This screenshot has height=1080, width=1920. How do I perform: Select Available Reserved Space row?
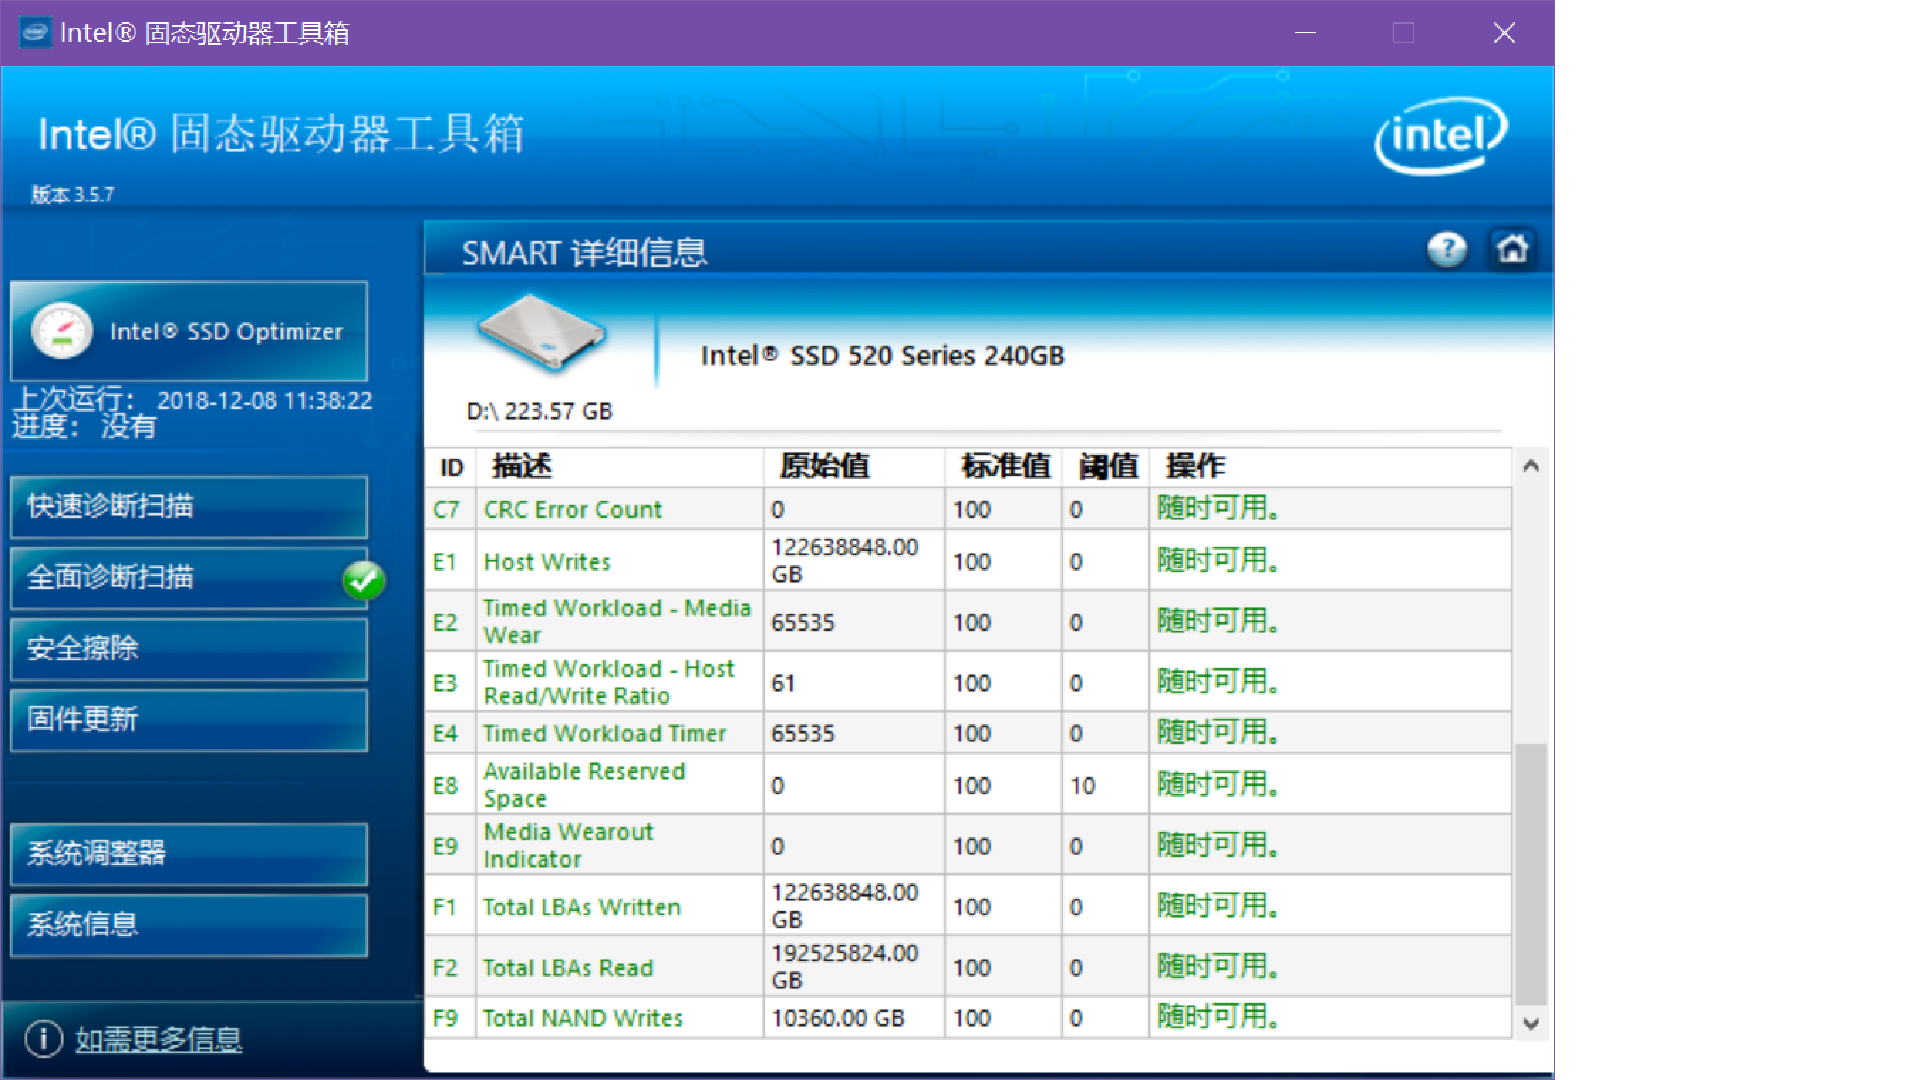[x=968, y=784]
